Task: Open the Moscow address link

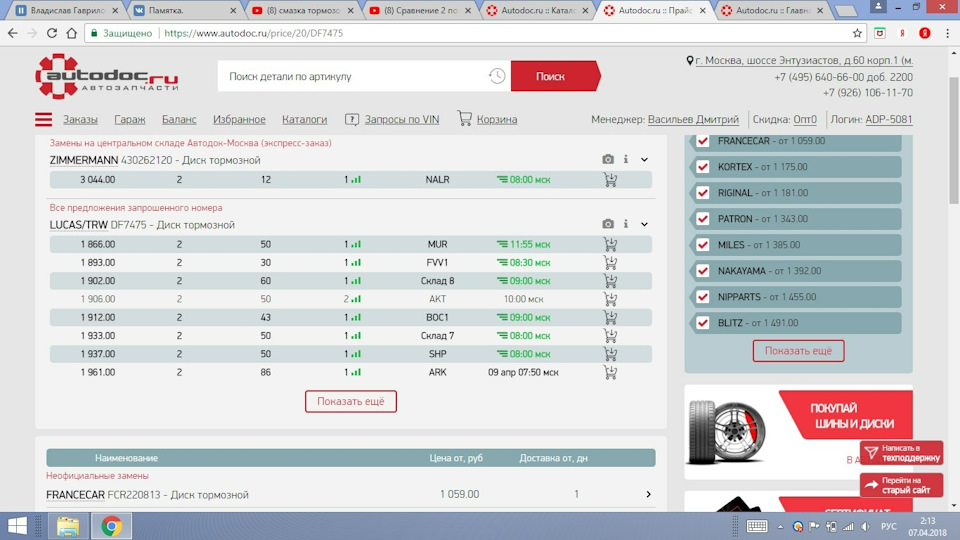Action: coord(804,61)
